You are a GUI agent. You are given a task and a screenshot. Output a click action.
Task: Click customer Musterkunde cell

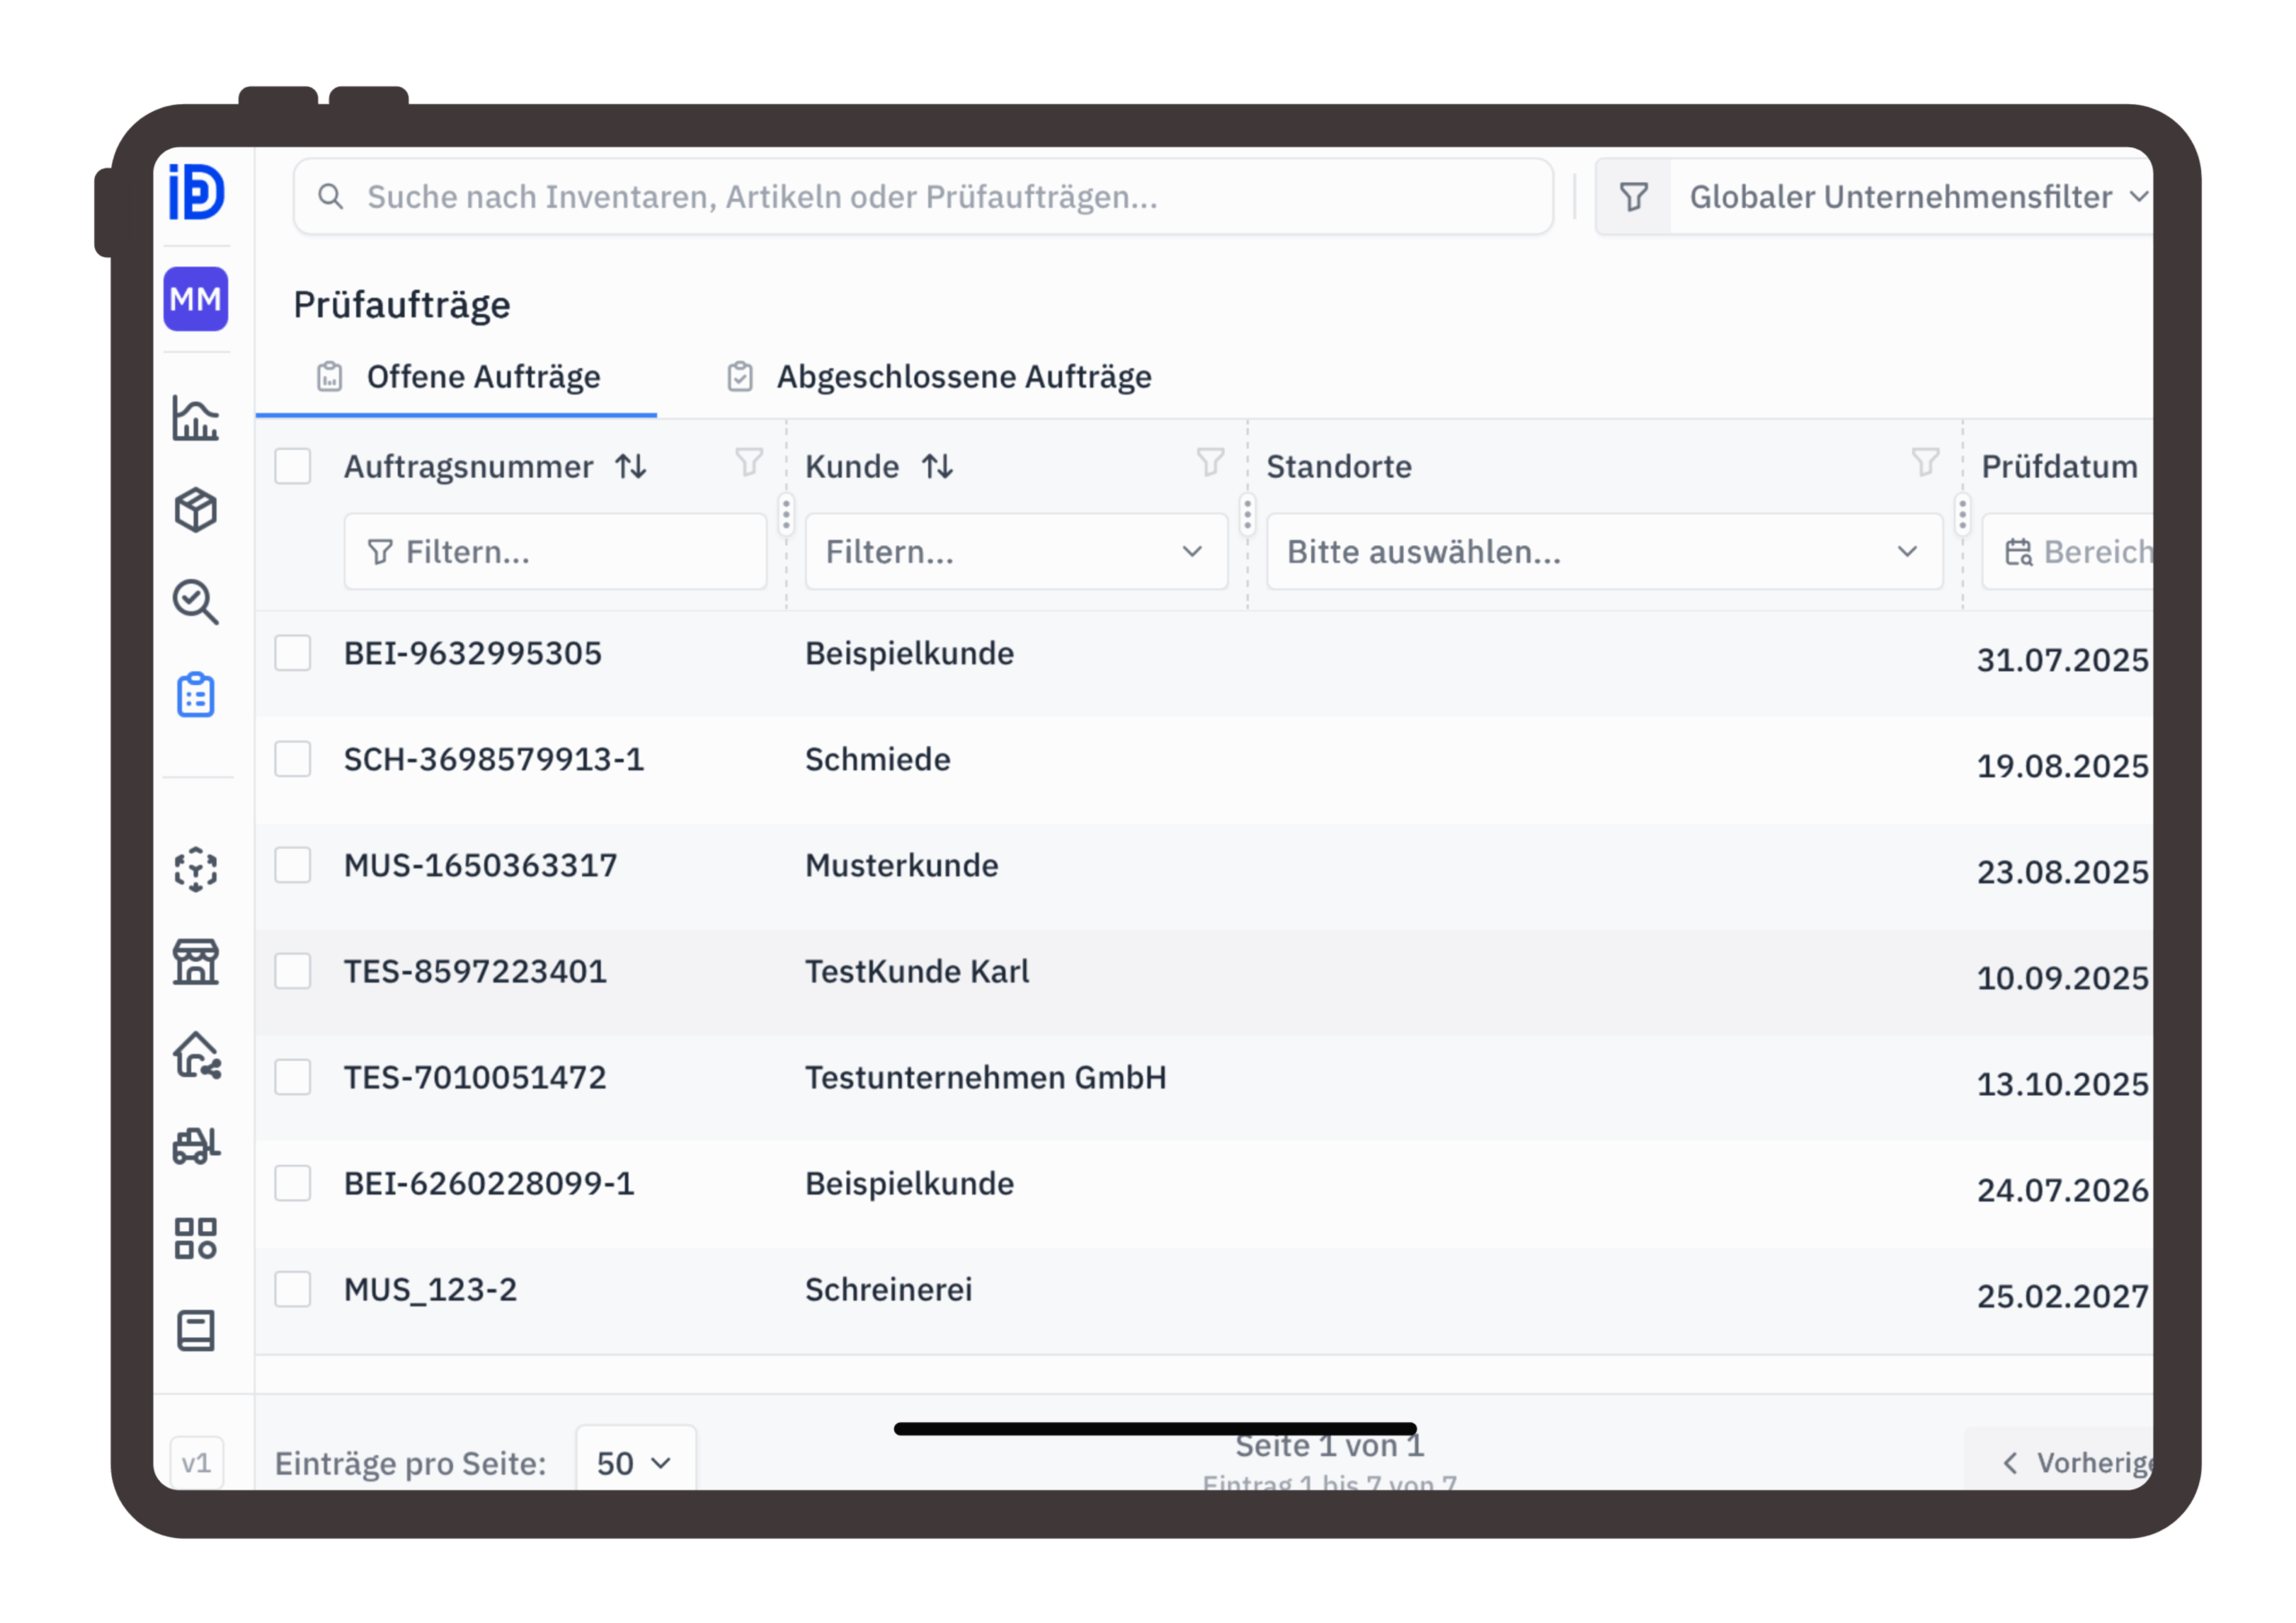tap(902, 865)
